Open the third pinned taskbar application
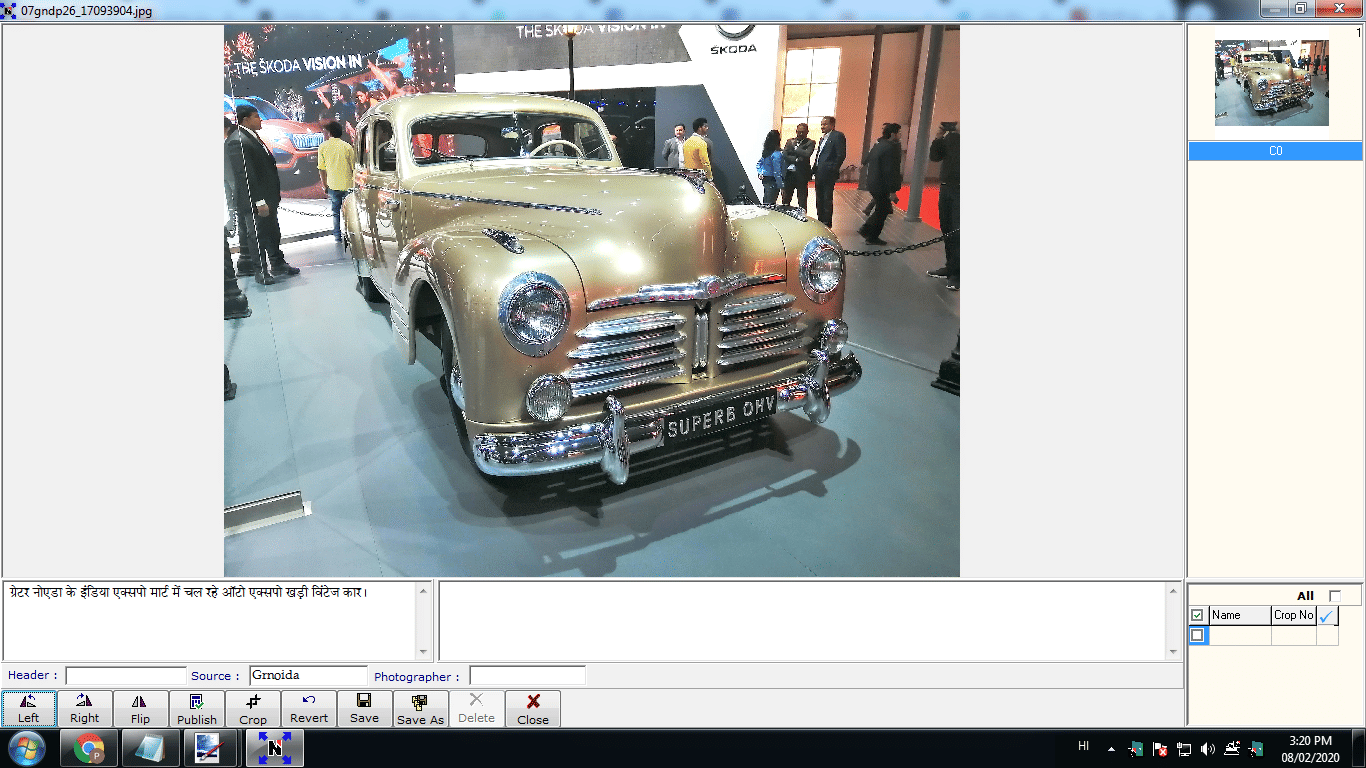Viewport: 1366px width, 768px height. [210, 748]
